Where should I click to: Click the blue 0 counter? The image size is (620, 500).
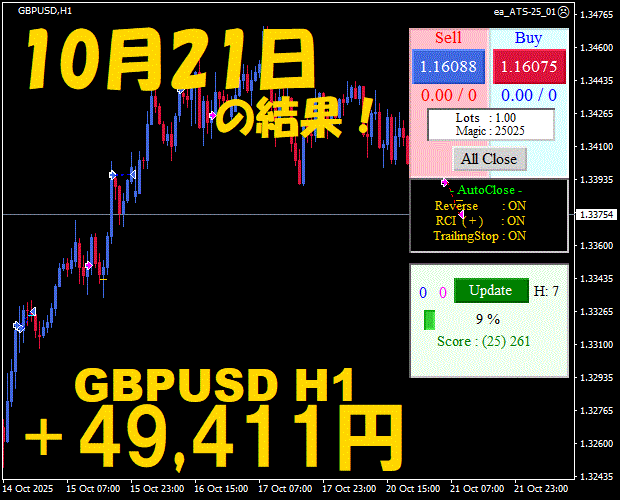coord(423,292)
